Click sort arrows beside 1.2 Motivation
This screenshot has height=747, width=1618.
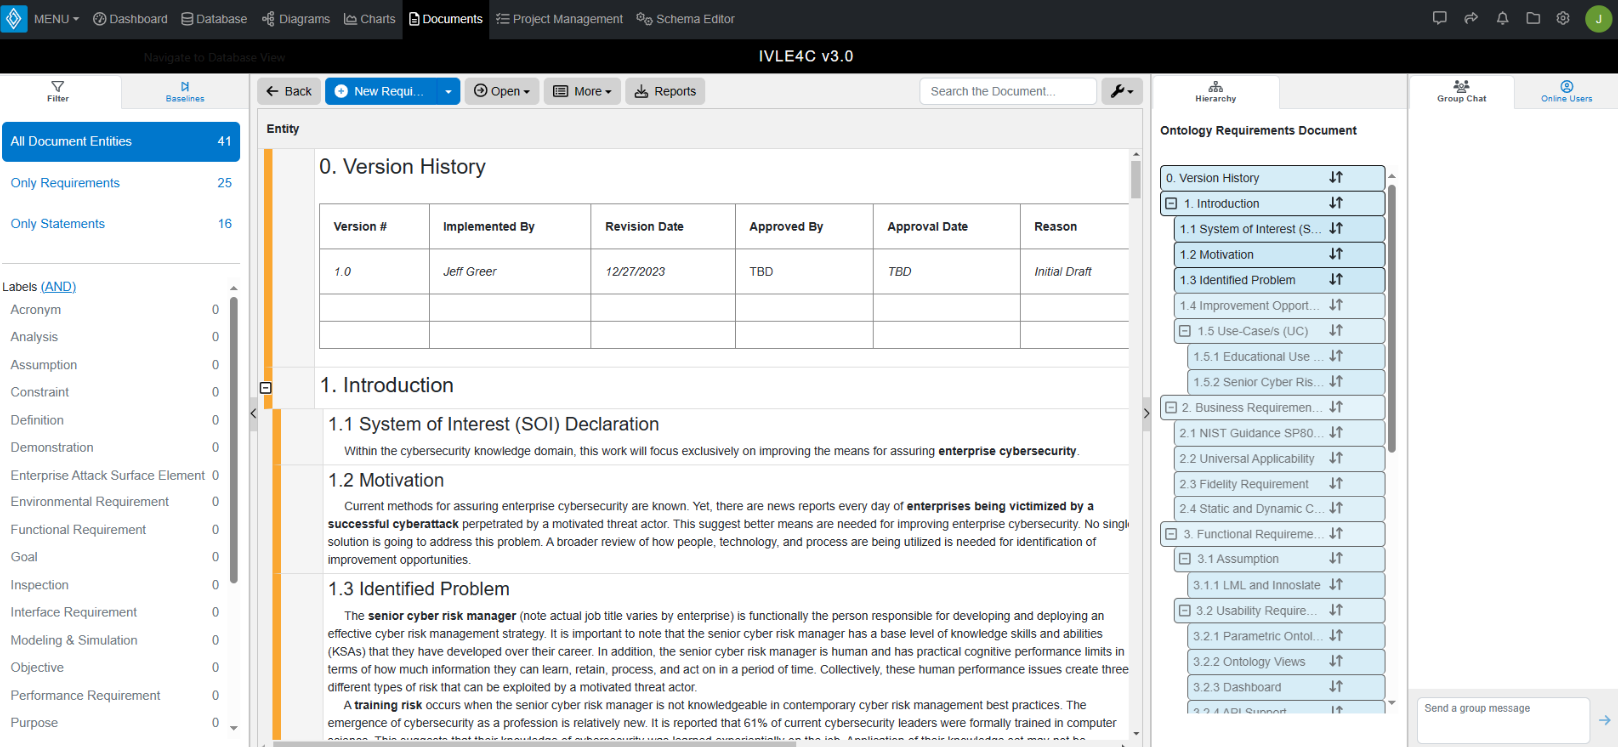1336,254
